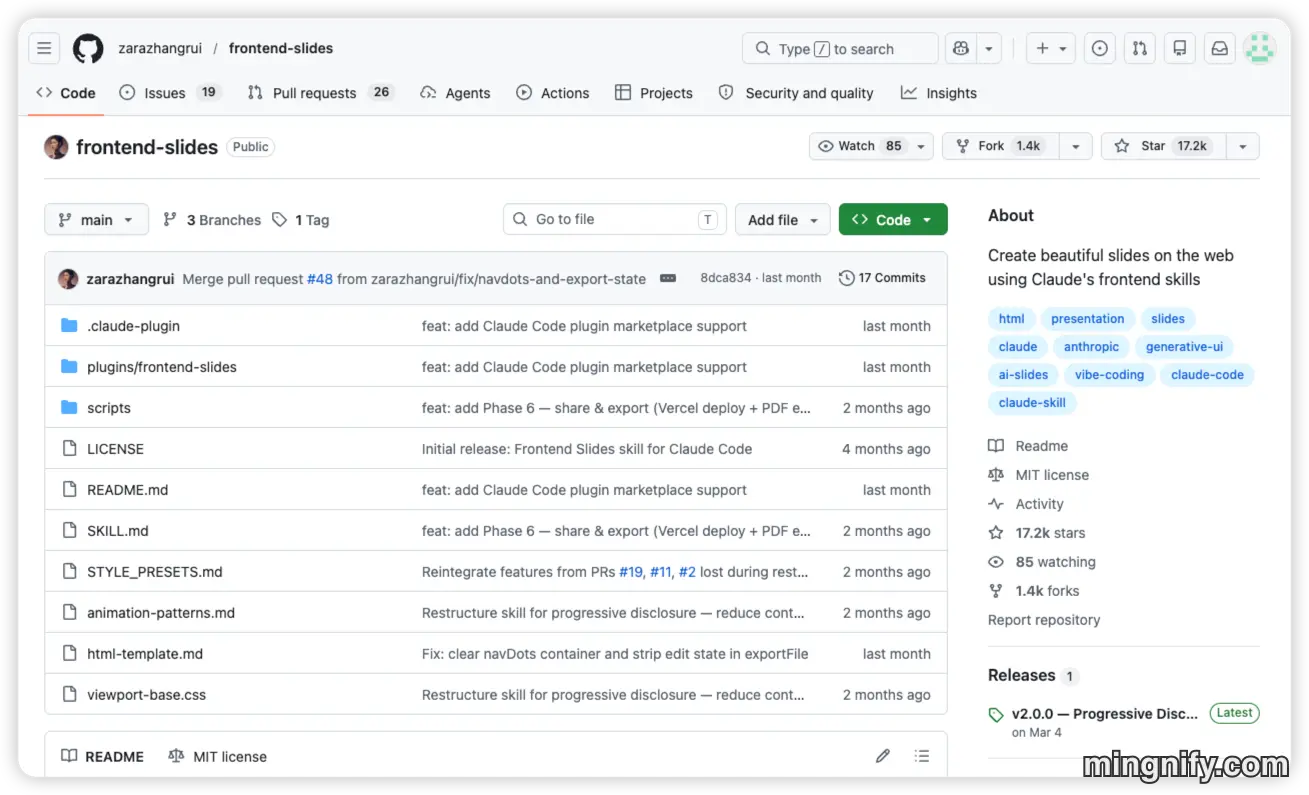Viewport: 1309px width, 795px height.
Task: Open the Copilot chat icon
Action: (961, 48)
